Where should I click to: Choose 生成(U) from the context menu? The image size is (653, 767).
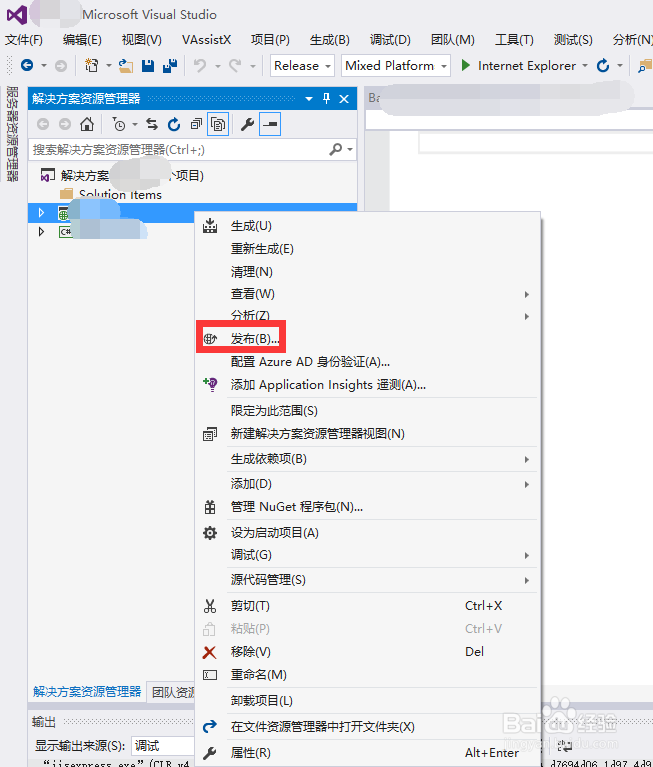point(368,226)
